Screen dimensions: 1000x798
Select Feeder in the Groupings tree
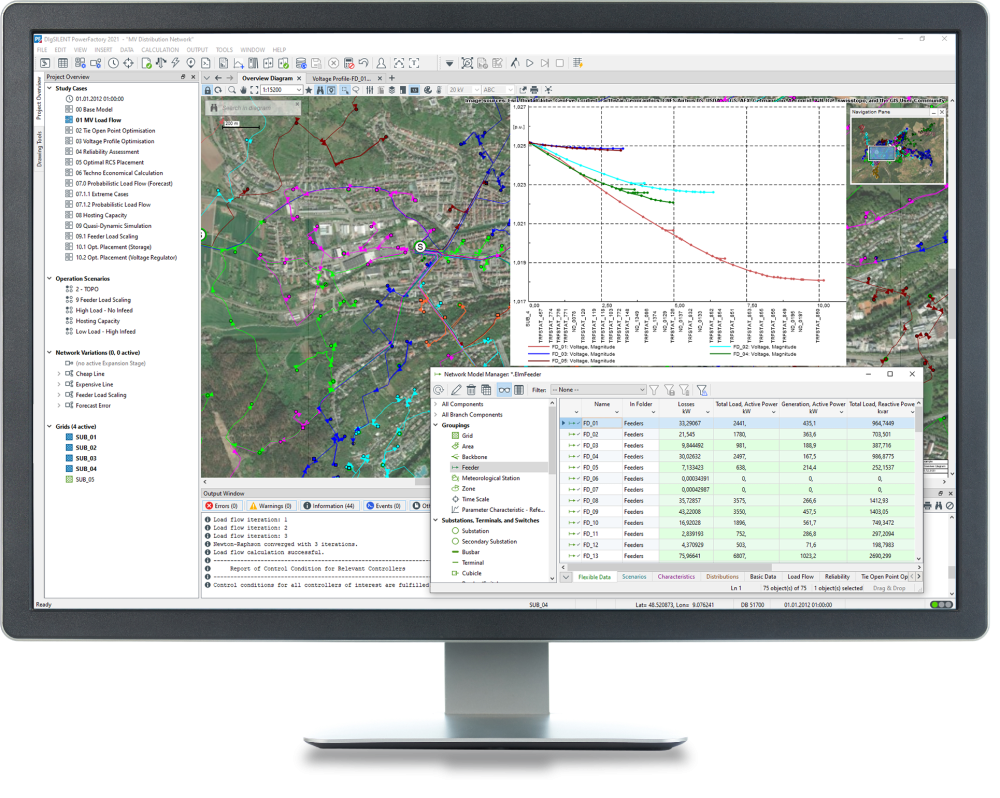click(x=471, y=468)
